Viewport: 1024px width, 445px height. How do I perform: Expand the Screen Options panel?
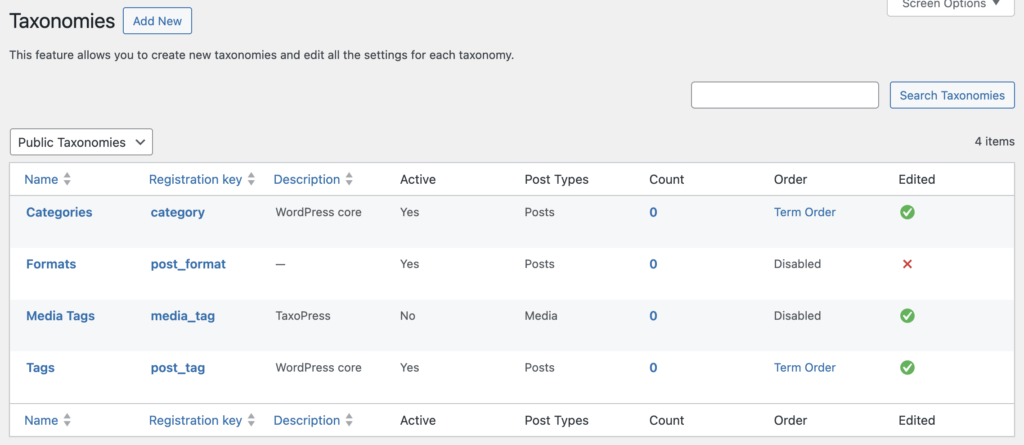coord(950,5)
